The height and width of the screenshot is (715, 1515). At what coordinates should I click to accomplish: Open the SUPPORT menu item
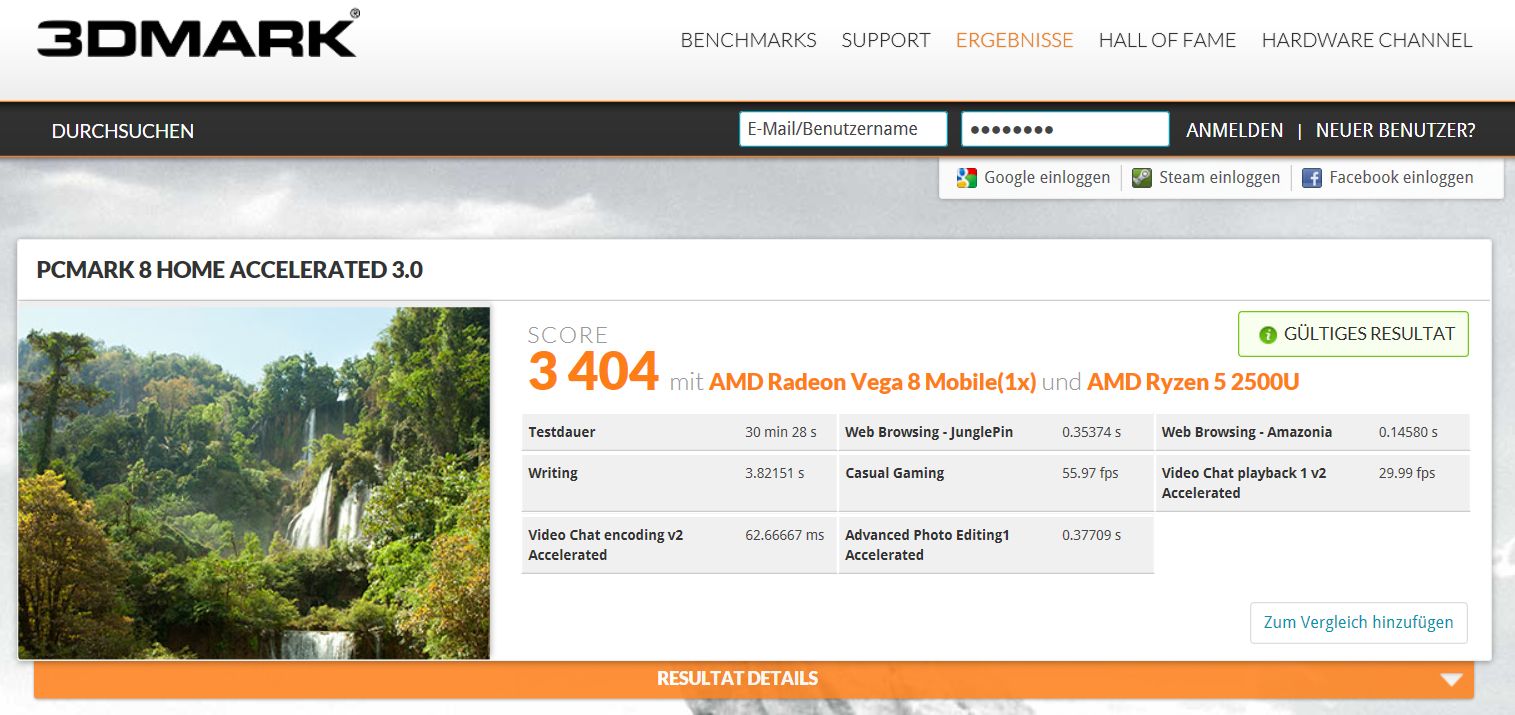click(886, 40)
